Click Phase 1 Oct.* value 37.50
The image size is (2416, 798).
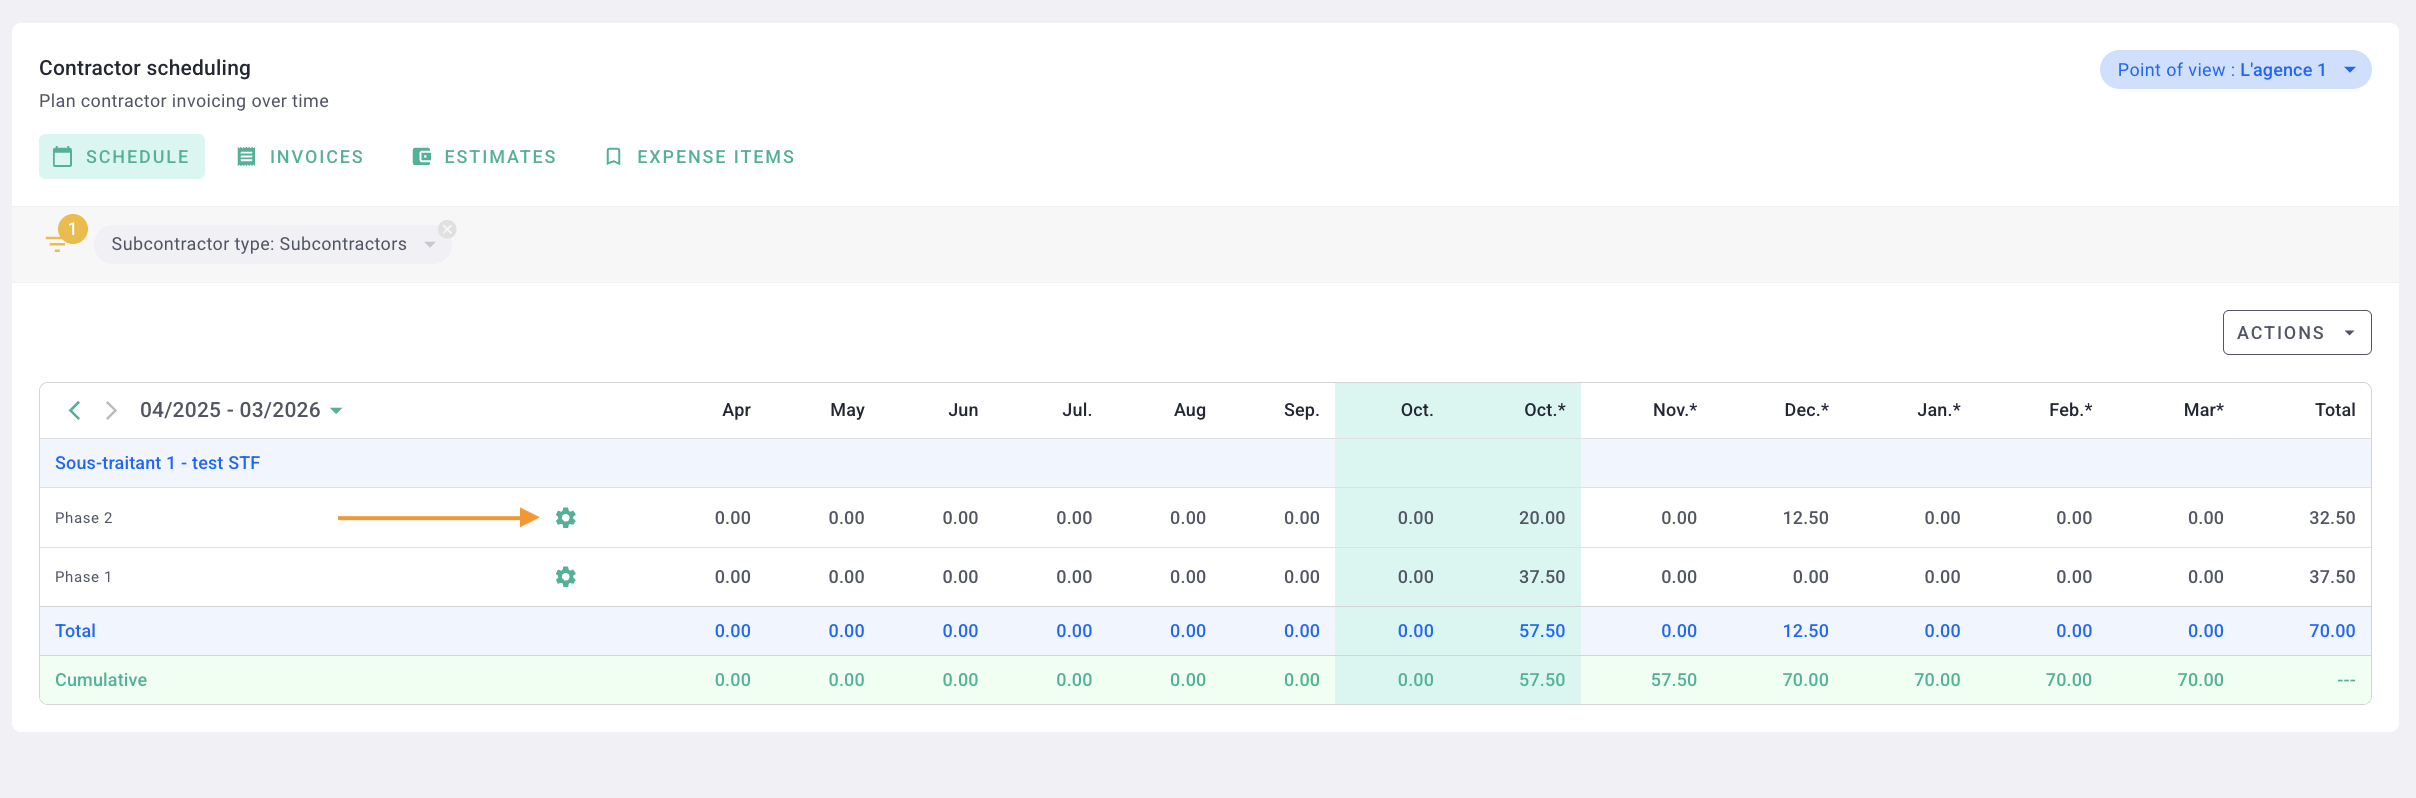click(x=1541, y=577)
